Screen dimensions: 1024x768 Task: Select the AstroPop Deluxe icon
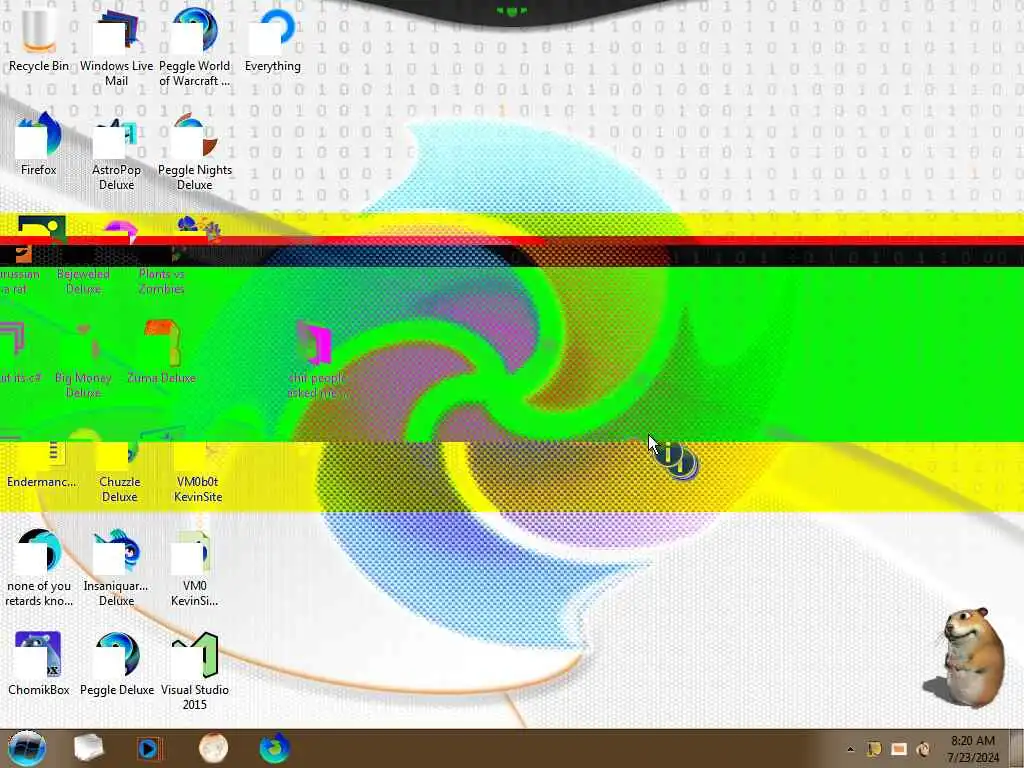(116, 153)
